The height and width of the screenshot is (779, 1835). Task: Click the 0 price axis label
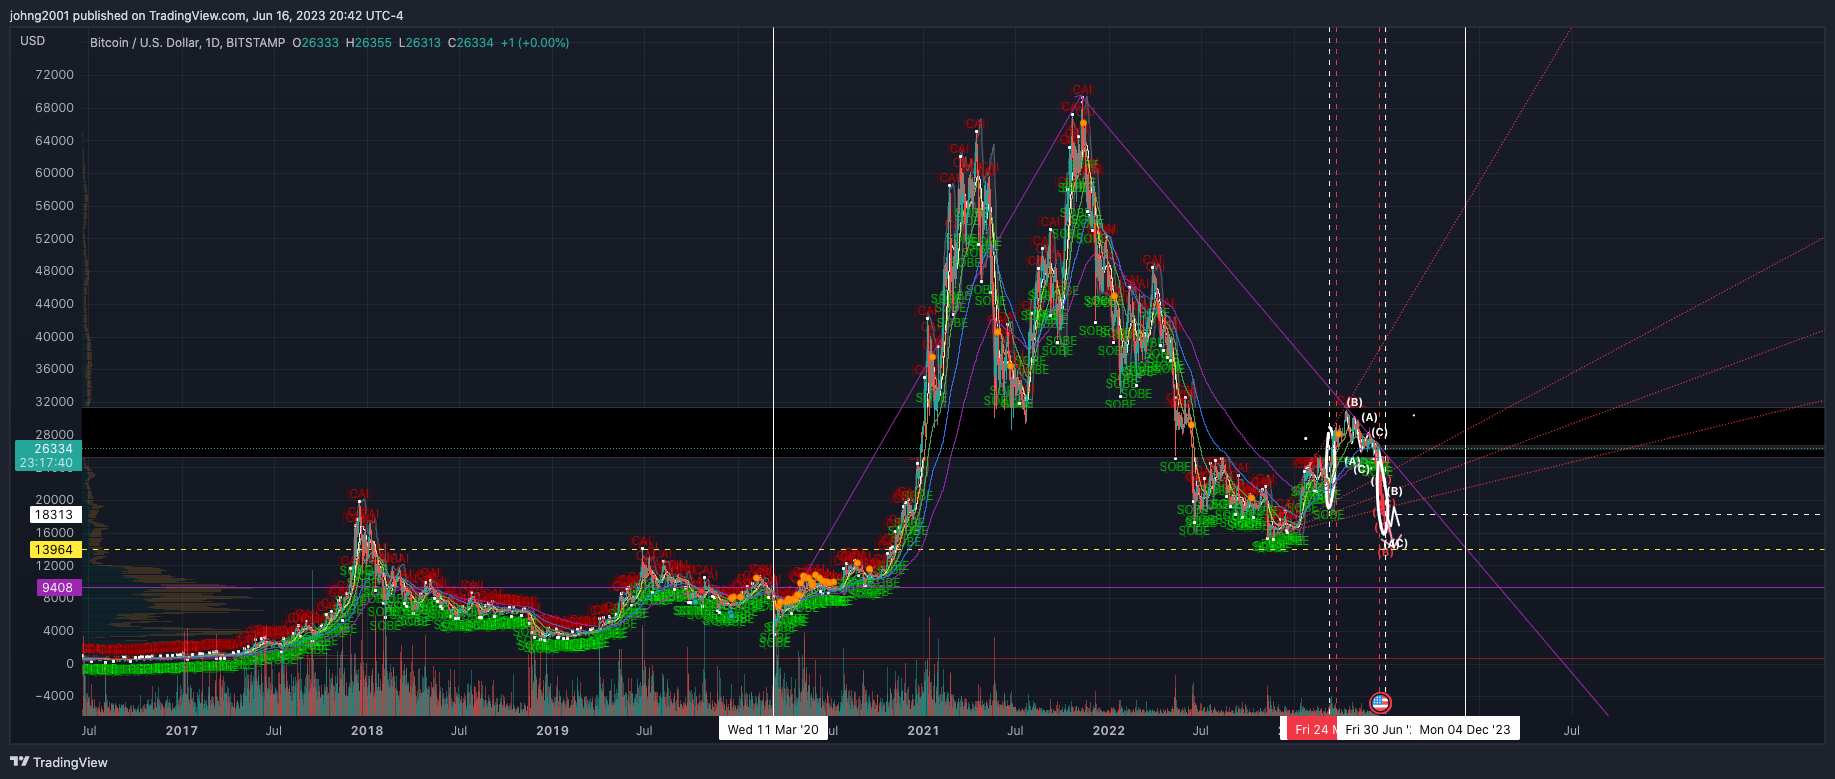(70, 663)
